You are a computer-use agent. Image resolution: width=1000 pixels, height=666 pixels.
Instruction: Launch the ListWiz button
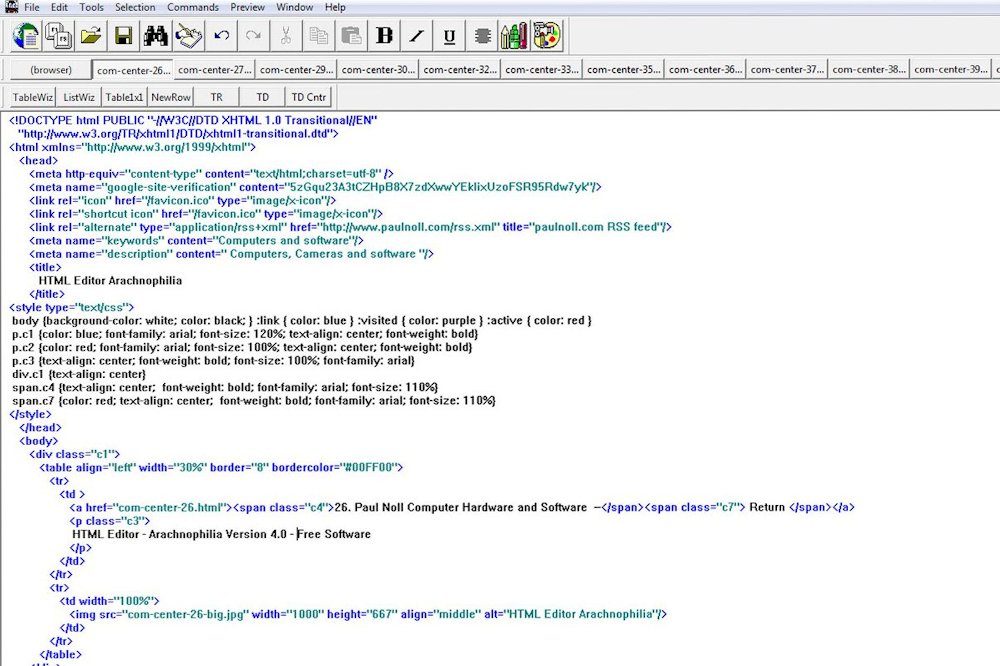(x=79, y=97)
